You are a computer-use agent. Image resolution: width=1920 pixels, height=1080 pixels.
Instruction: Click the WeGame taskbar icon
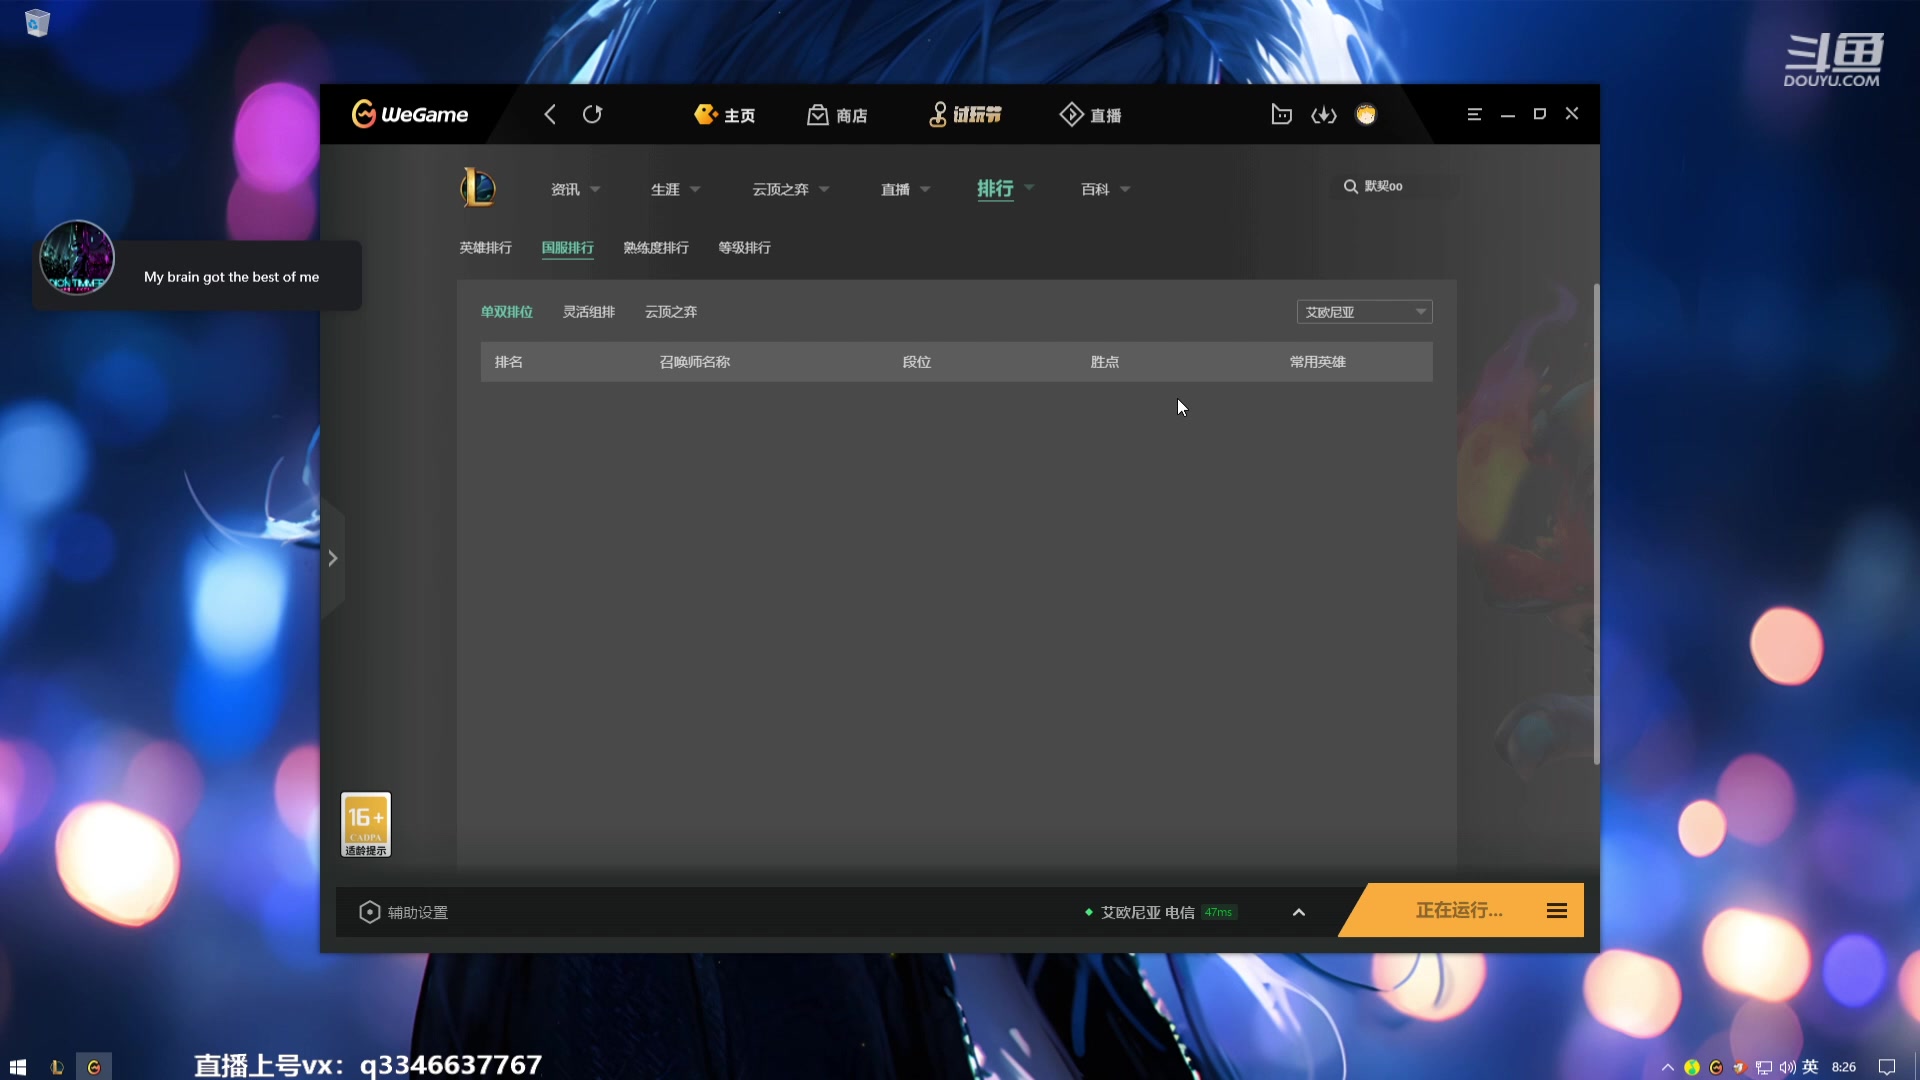pos(94,1067)
